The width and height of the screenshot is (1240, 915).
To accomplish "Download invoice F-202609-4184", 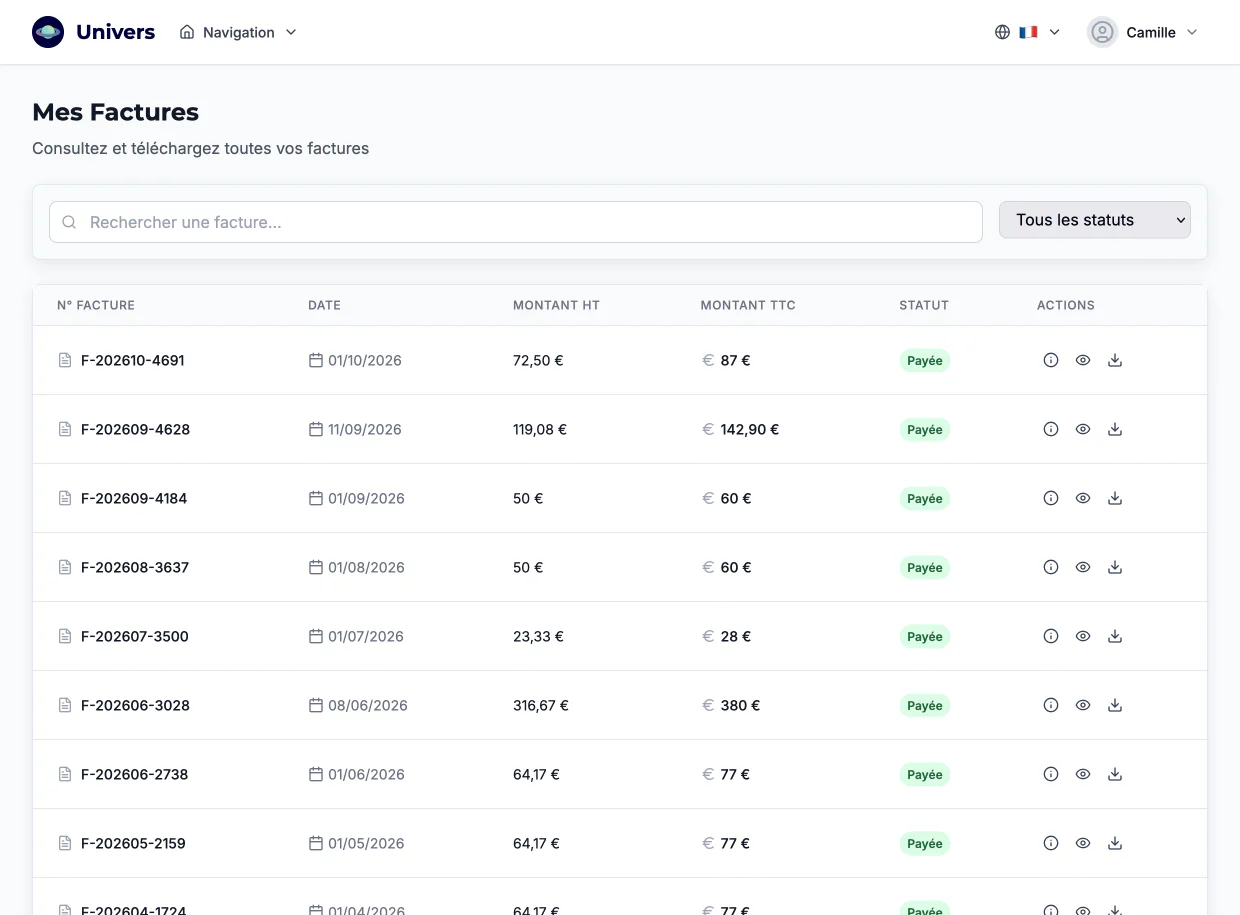I will pos(1115,498).
